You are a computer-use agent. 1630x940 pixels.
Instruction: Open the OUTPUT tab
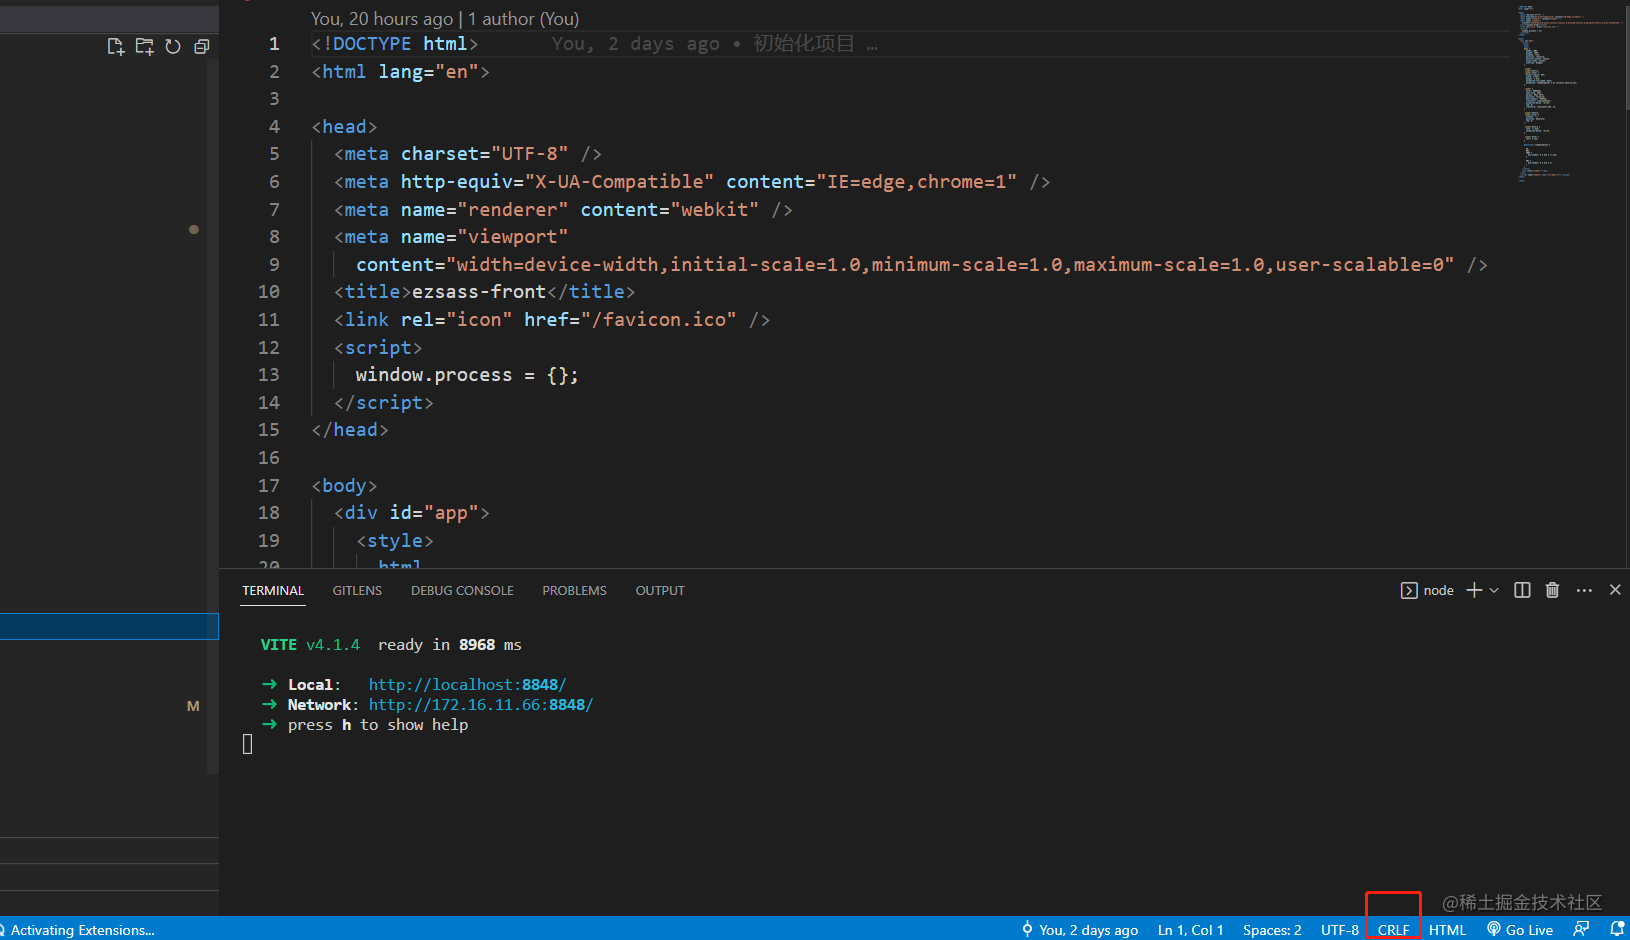pyautogui.click(x=660, y=590)
